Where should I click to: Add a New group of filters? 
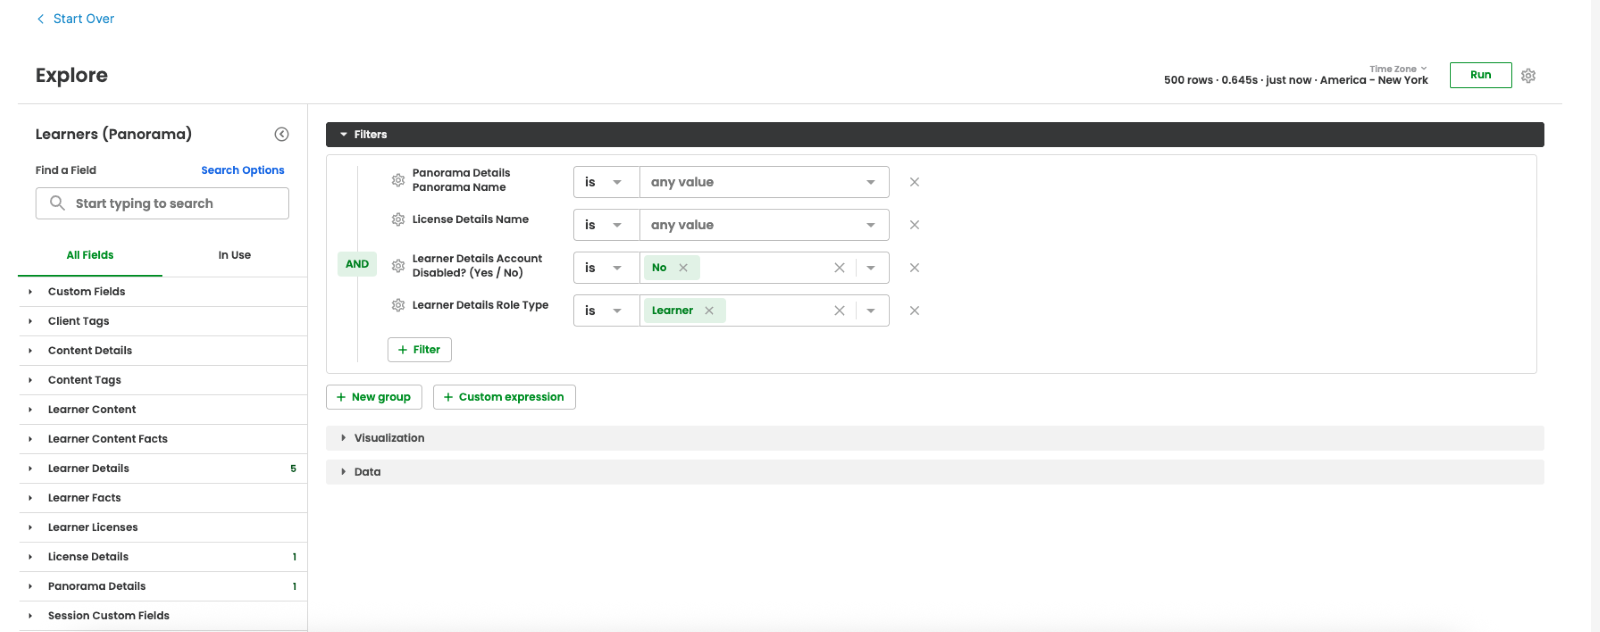(x=374, y=397)
